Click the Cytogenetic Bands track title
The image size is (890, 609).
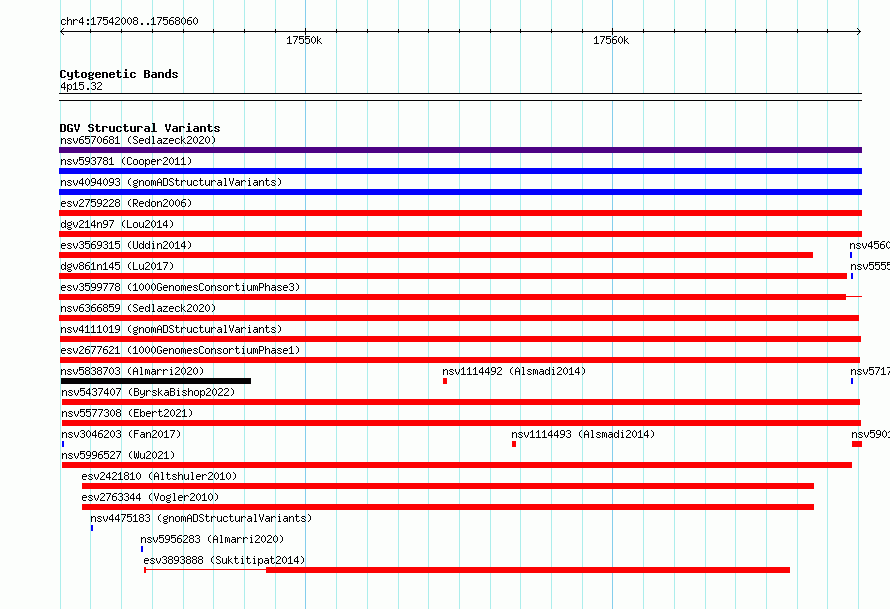click(x=119, y=74)
